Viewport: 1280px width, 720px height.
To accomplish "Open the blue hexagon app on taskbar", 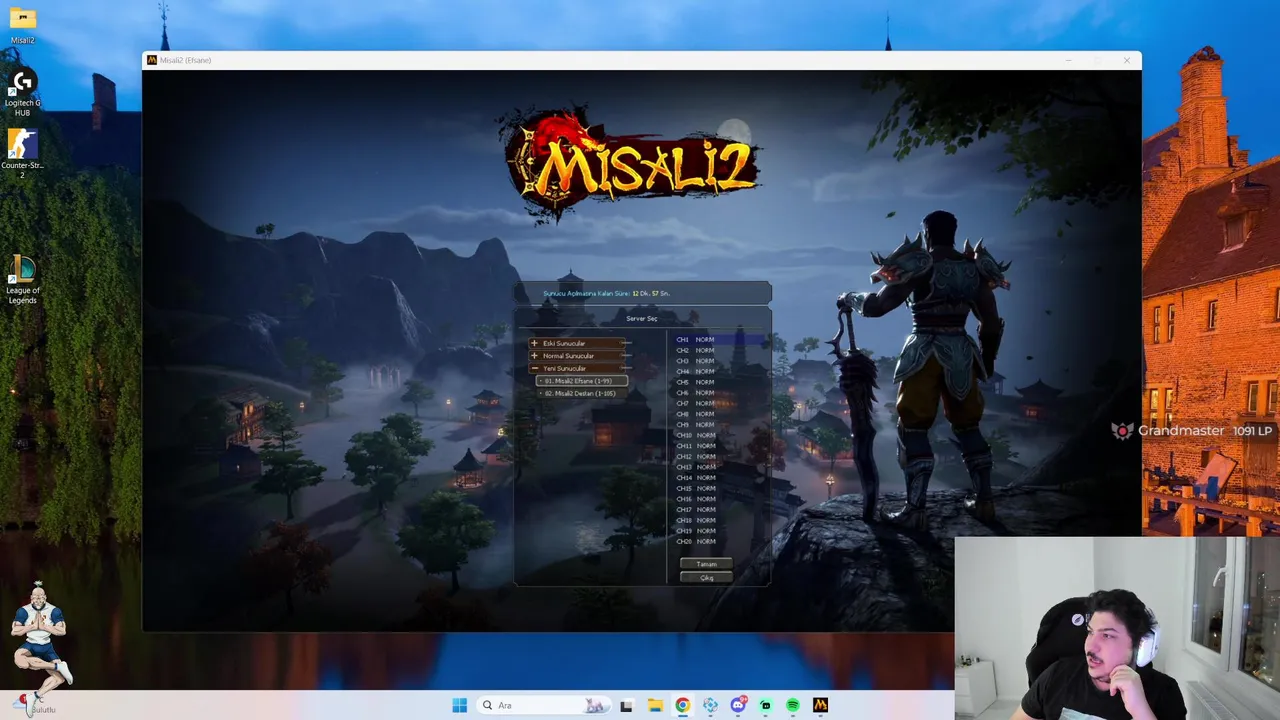I will [x=710, y=705].
